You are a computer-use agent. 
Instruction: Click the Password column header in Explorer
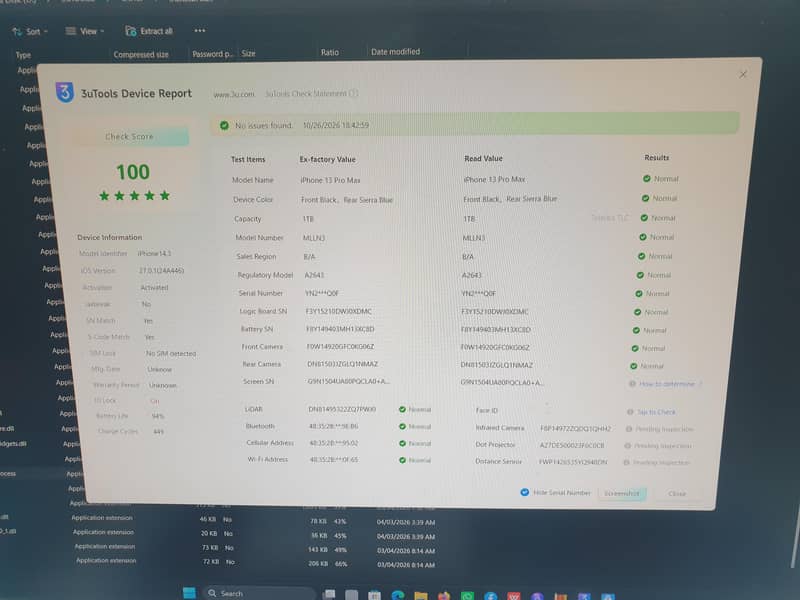point(212,54)
